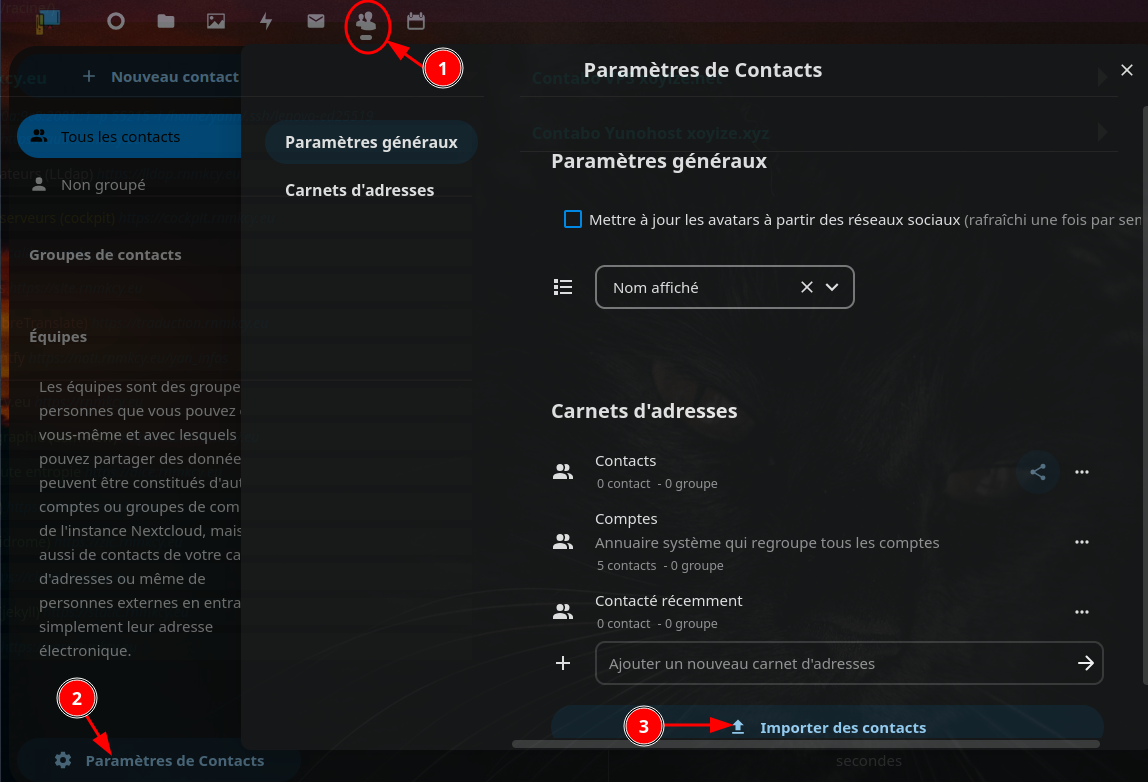Open the Contacts app icon
This screenshot has height=782, width=1148.
click(366, 21)
